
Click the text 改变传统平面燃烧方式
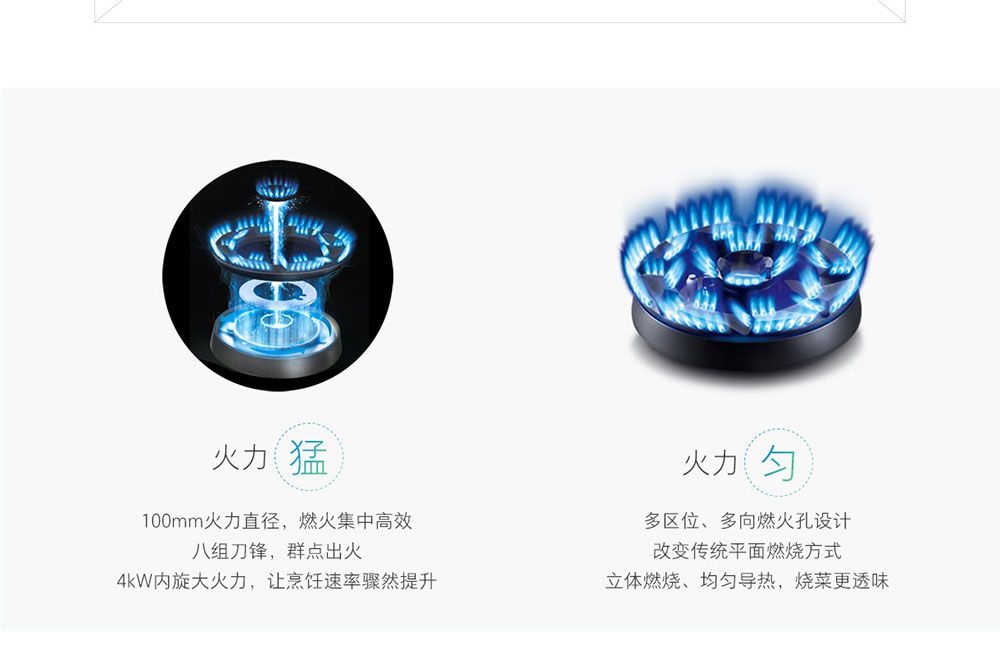[x=747, y=551]
